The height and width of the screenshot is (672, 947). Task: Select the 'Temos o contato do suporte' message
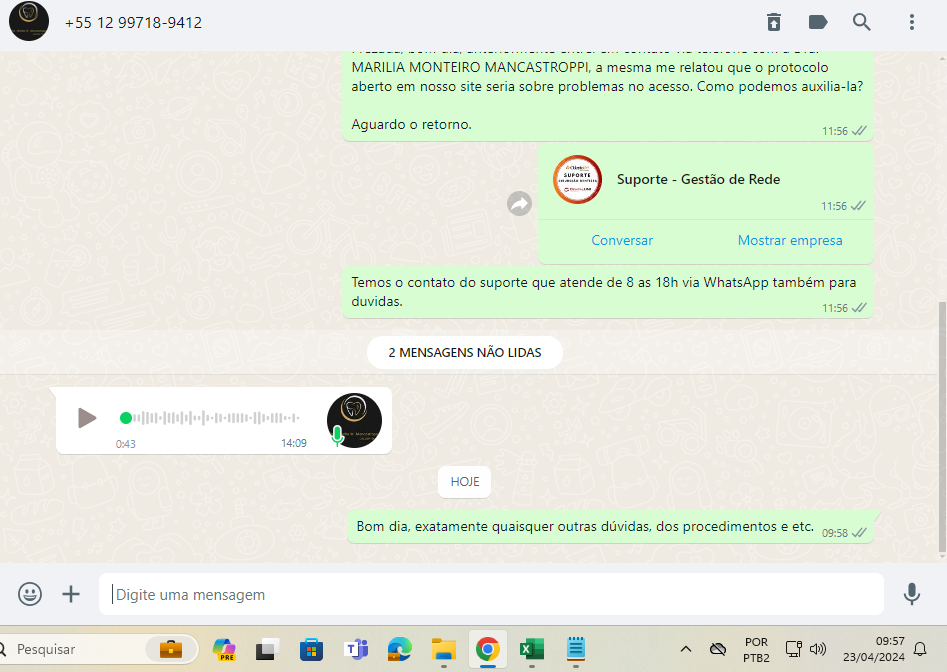608,292
